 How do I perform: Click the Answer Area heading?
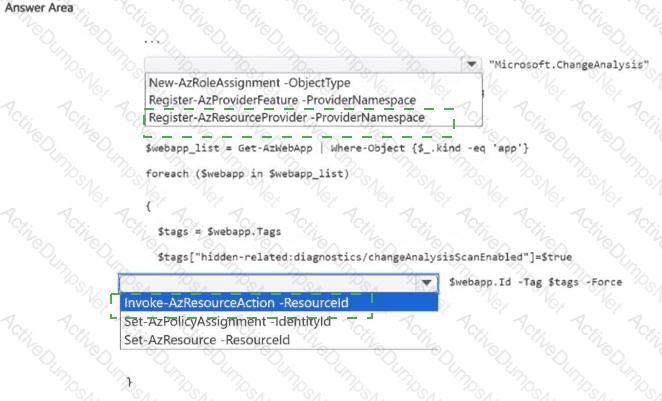click(39, 8)
